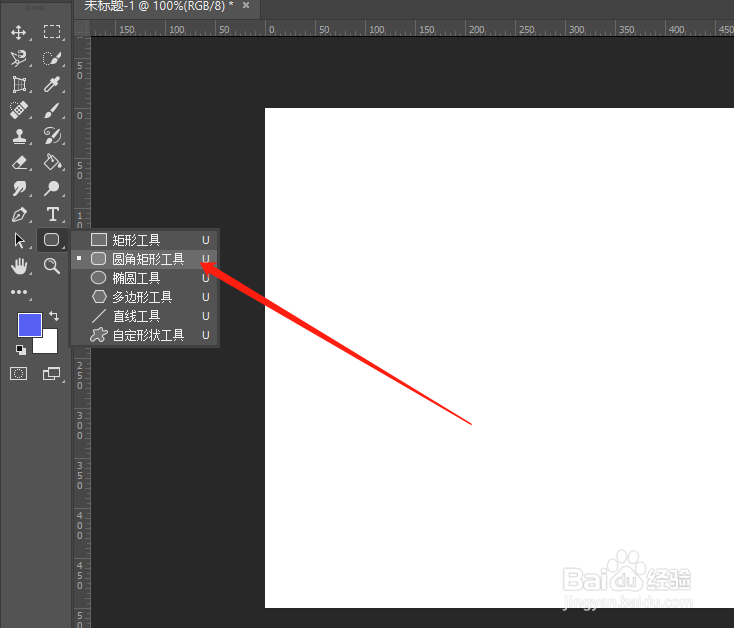Toggle Quick Mask mode

point(19,374)
